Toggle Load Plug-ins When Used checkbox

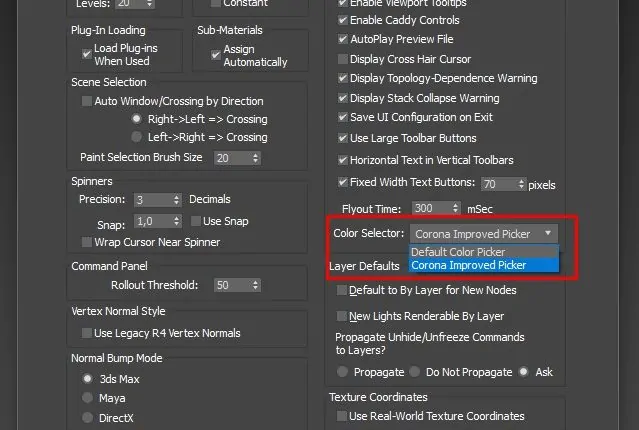point(86,49)
